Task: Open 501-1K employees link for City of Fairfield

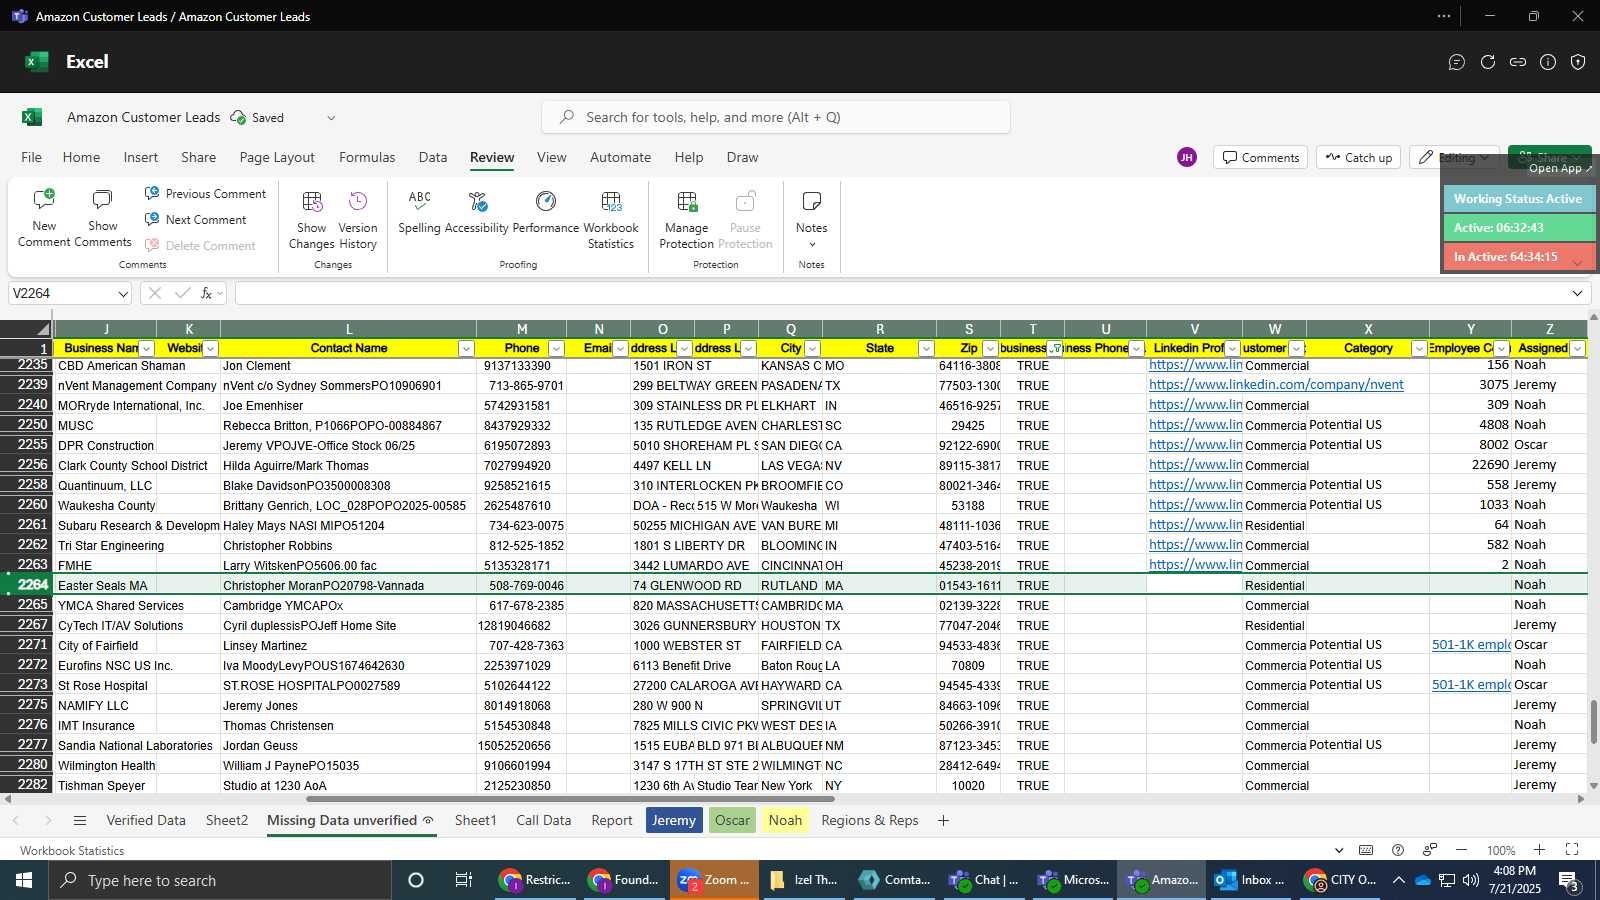Action: coord(1470,645)
